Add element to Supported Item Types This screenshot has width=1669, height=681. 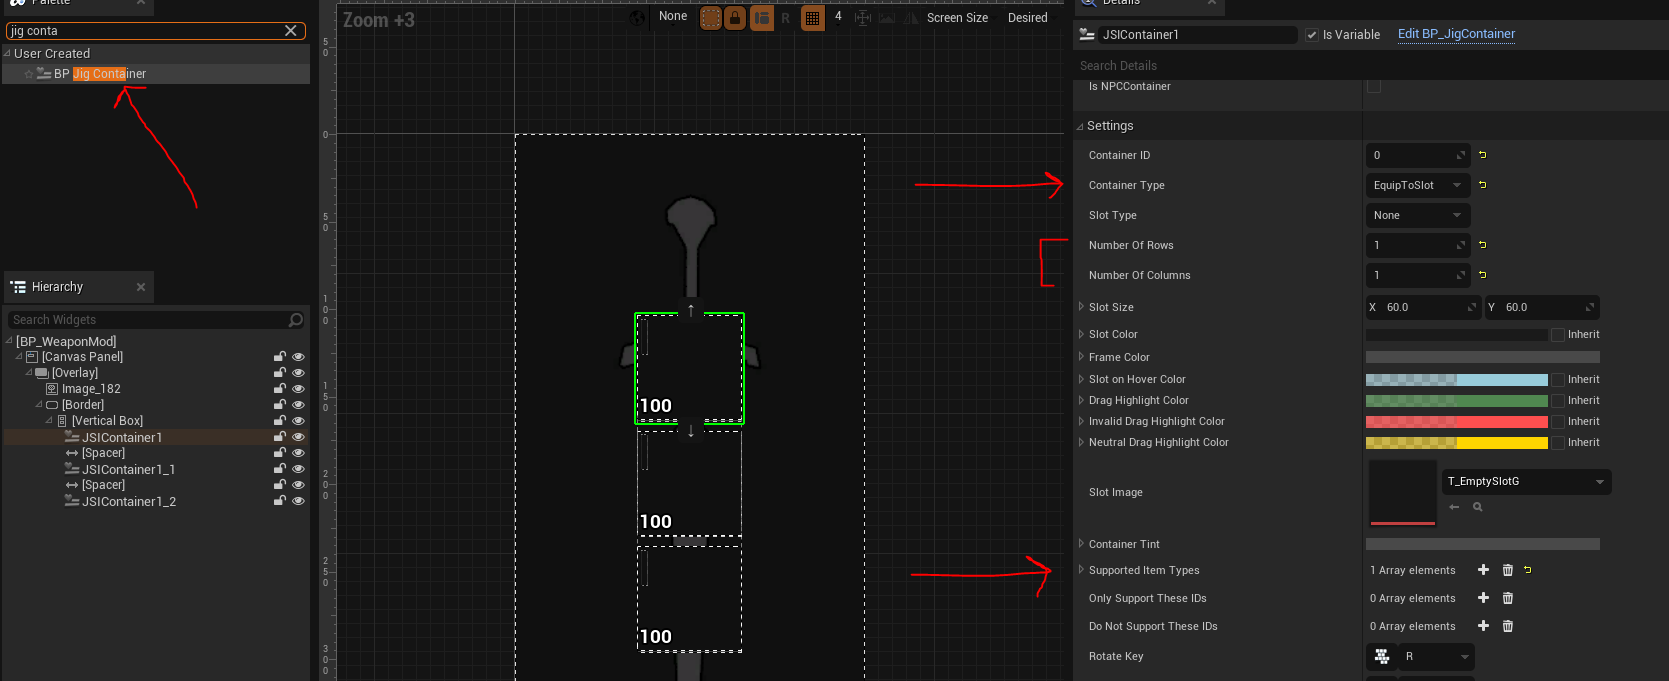[x=1483, y=570]
